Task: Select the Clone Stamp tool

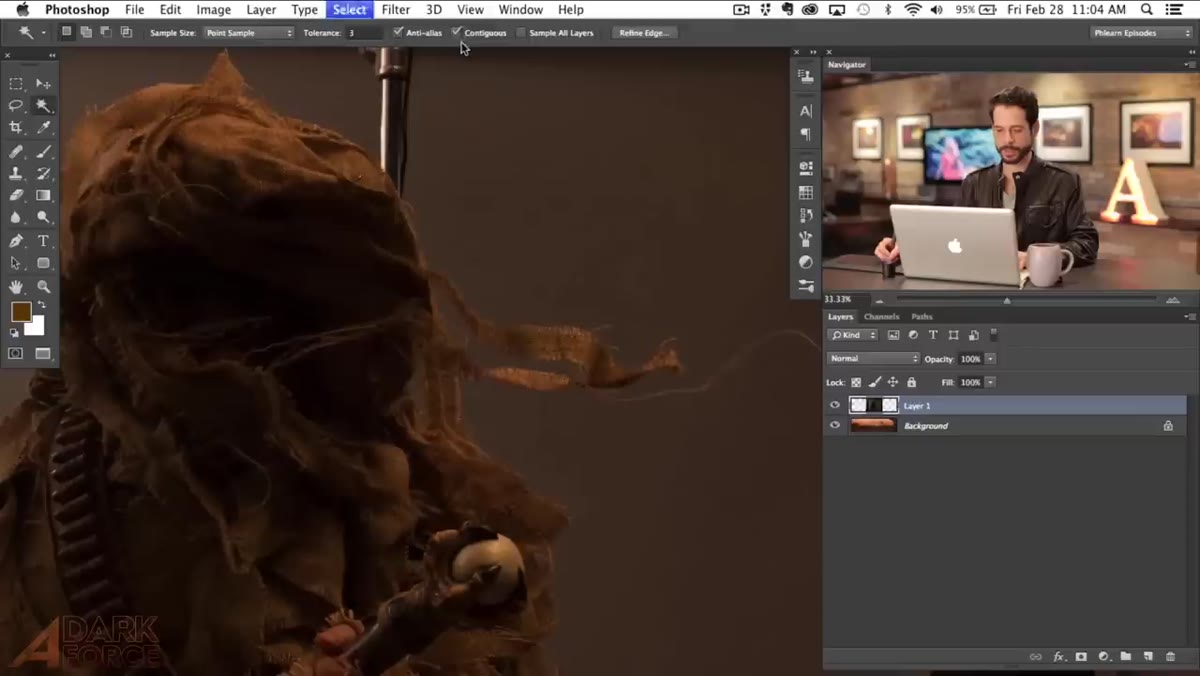Action: [16, 174]
